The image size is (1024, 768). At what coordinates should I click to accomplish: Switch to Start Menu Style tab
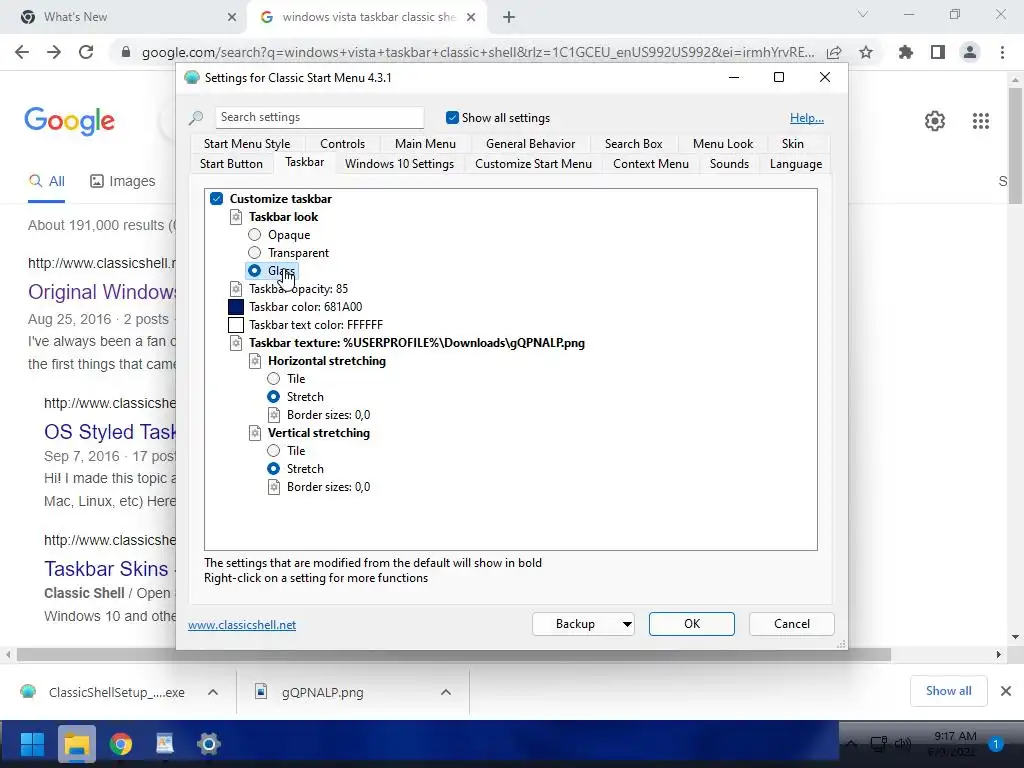coord(247,144)
